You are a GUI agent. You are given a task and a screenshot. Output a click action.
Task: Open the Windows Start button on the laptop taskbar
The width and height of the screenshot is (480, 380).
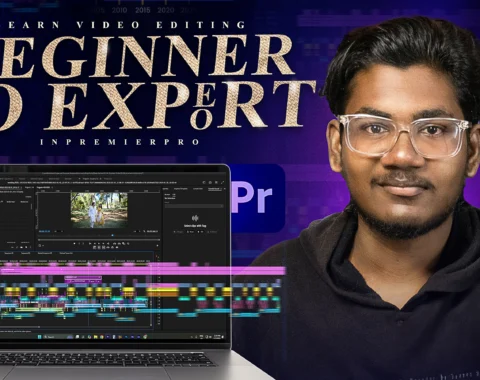pyautogui.click(x=39, y=337)
